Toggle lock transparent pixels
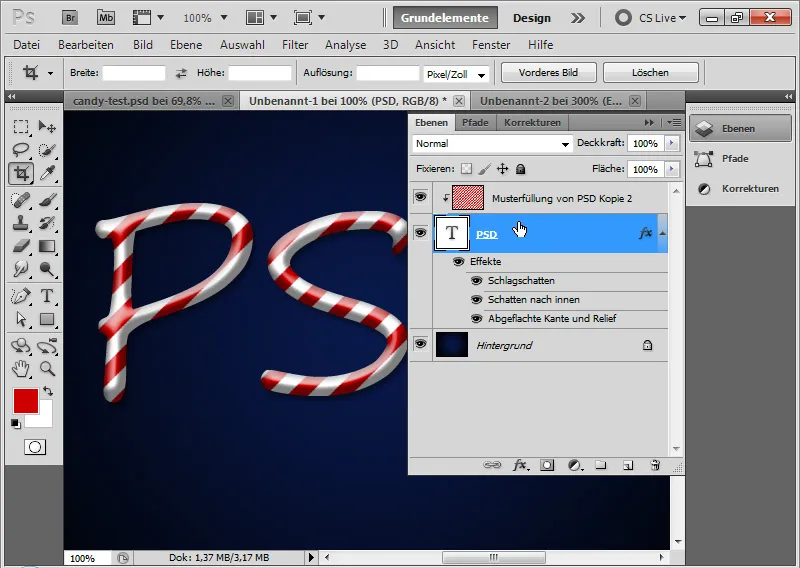This screenshot has width=800, height=568. click(x=466, y=169)
